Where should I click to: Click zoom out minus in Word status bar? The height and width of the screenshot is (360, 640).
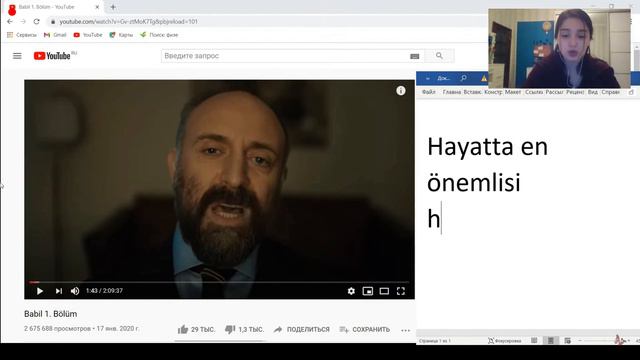pyautogui.click(x=580, y=340)
